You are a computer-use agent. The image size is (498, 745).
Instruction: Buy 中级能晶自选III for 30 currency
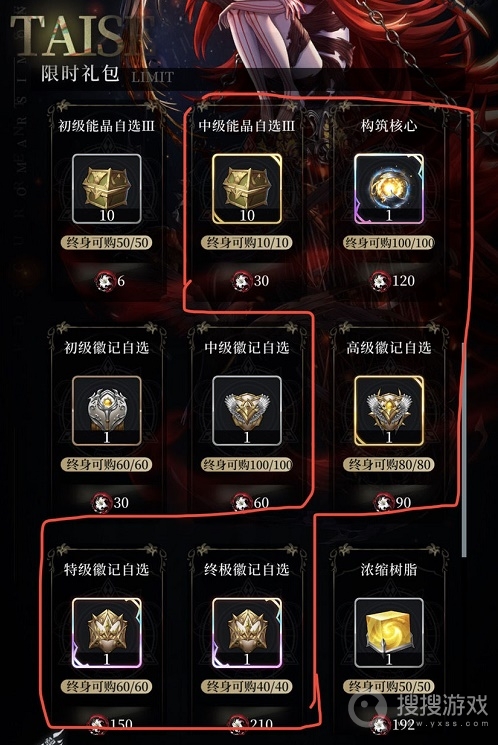[251, 281]
